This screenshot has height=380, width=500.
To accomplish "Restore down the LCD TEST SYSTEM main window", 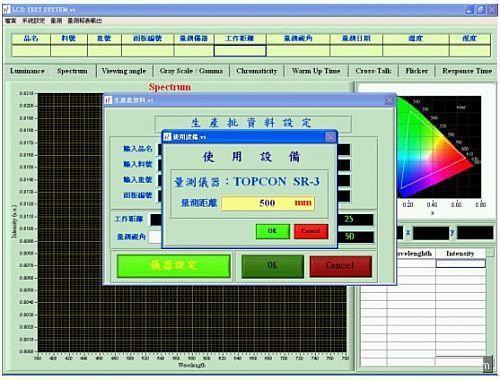I will click(481, 10).
